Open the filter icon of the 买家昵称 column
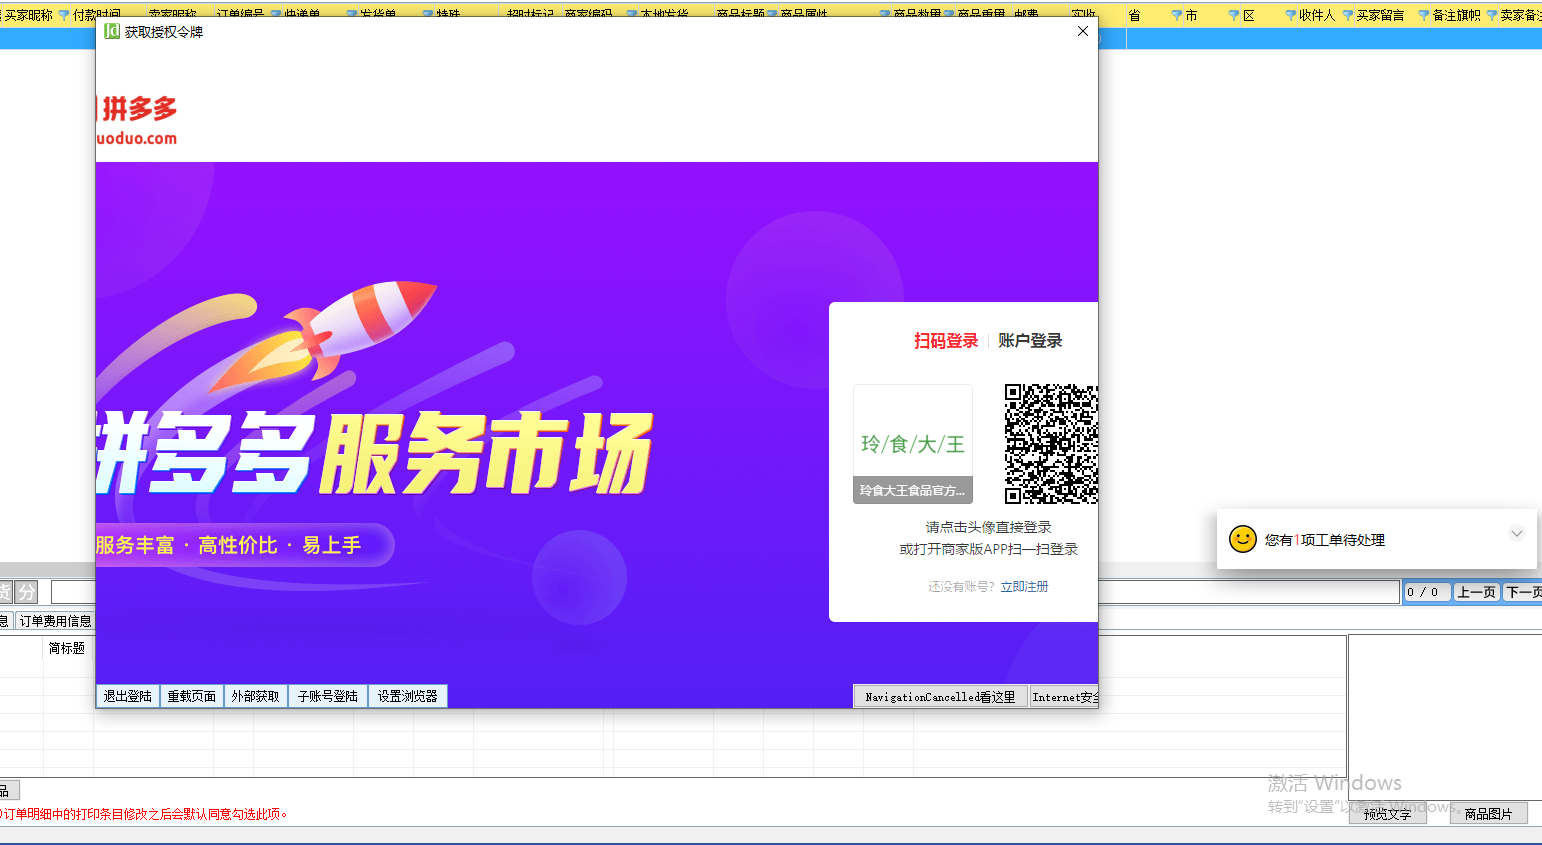 (64, 16)
